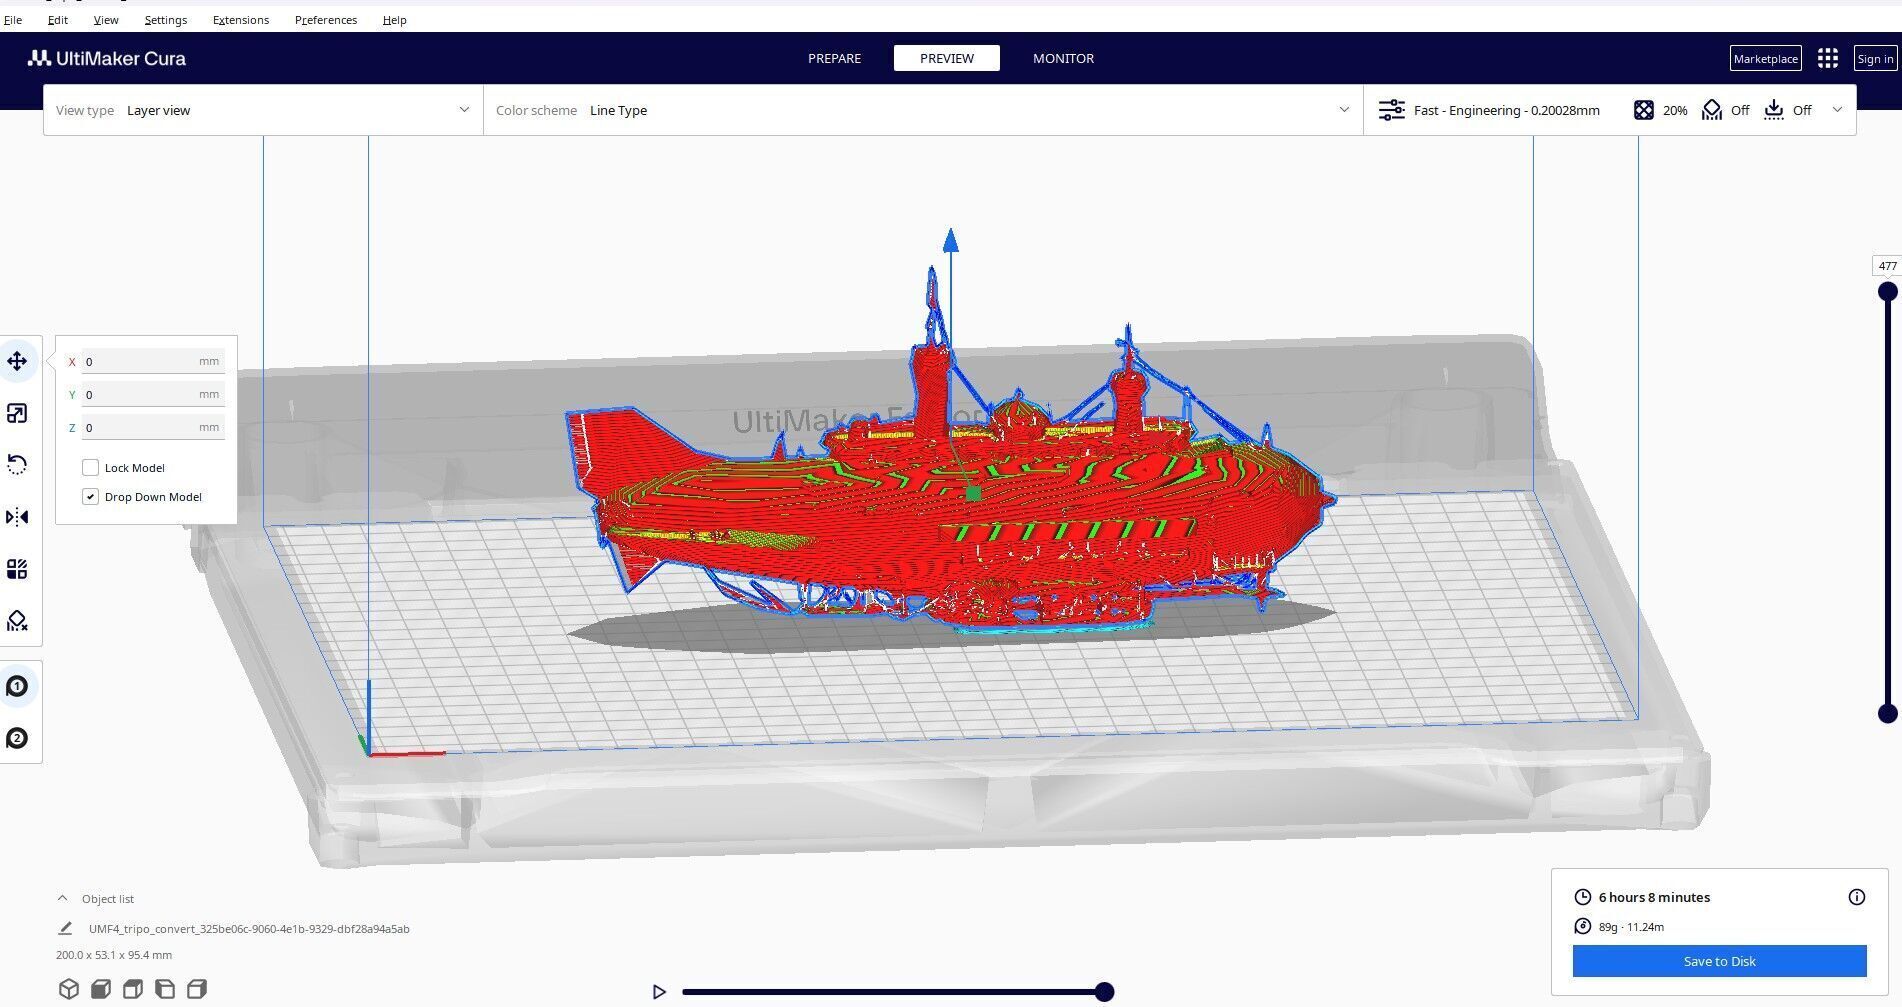Screen dimensions: 1902x1007
Task: Rename the model with pencil icon
Action: click(65, 928)
